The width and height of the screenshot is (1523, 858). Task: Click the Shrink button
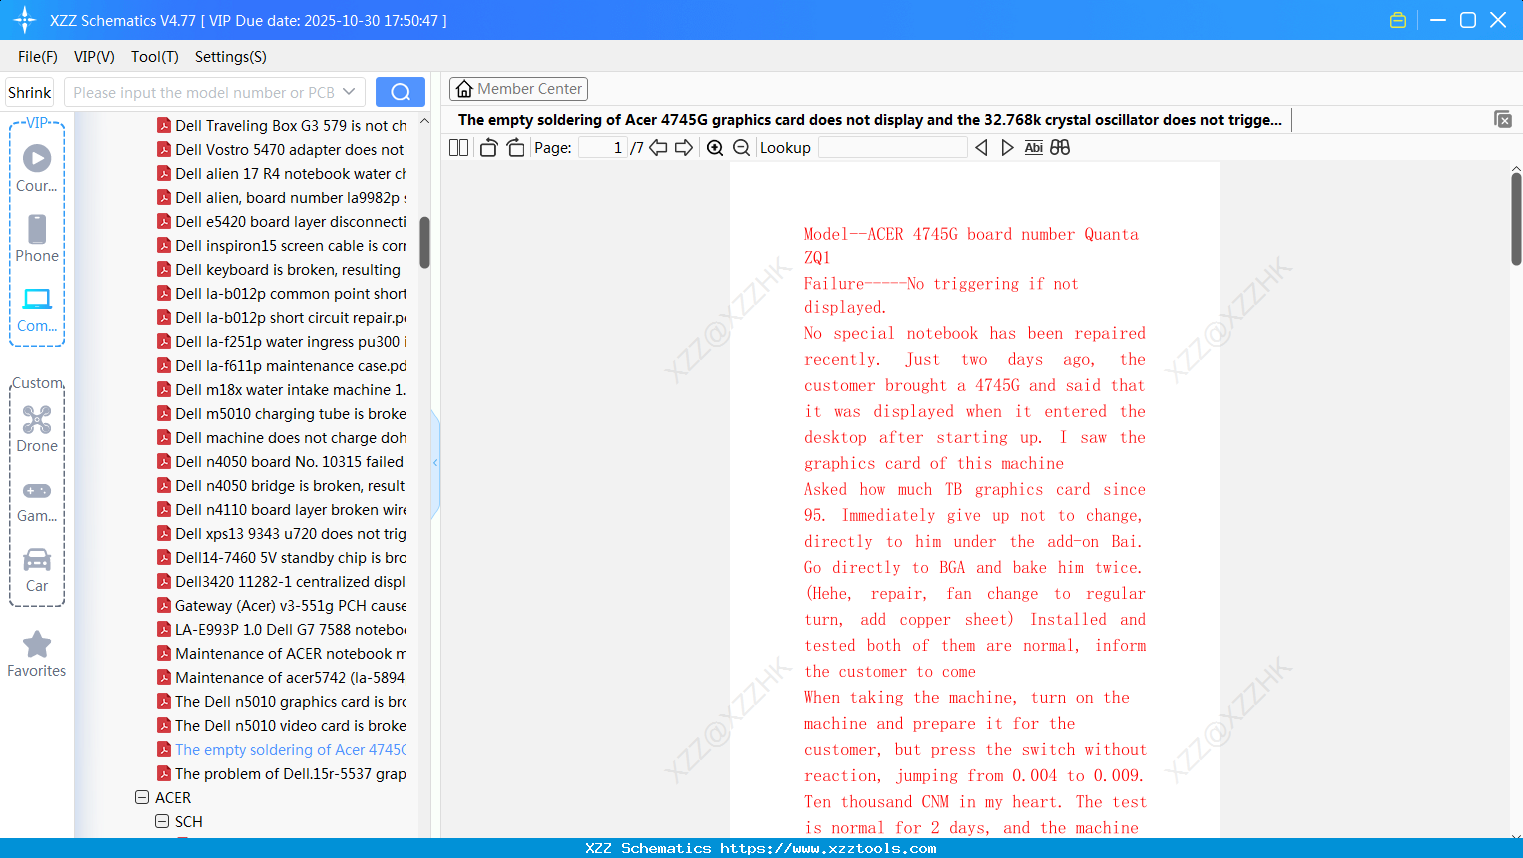click(30, 92)
